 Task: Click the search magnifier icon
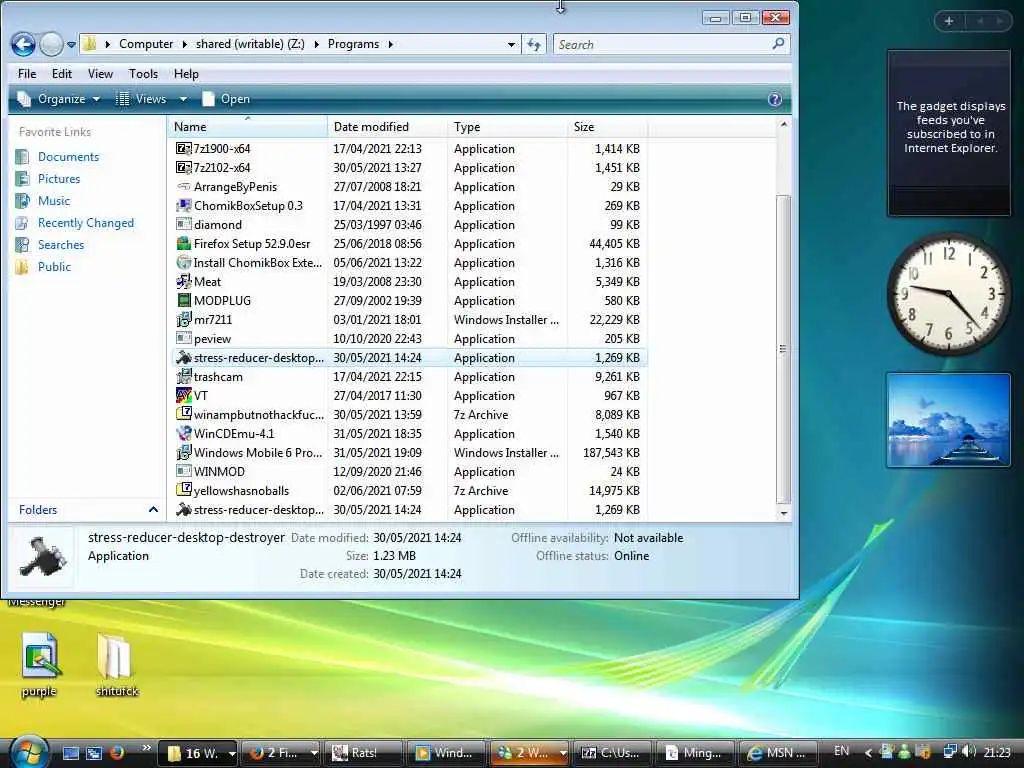click(778, 44)
